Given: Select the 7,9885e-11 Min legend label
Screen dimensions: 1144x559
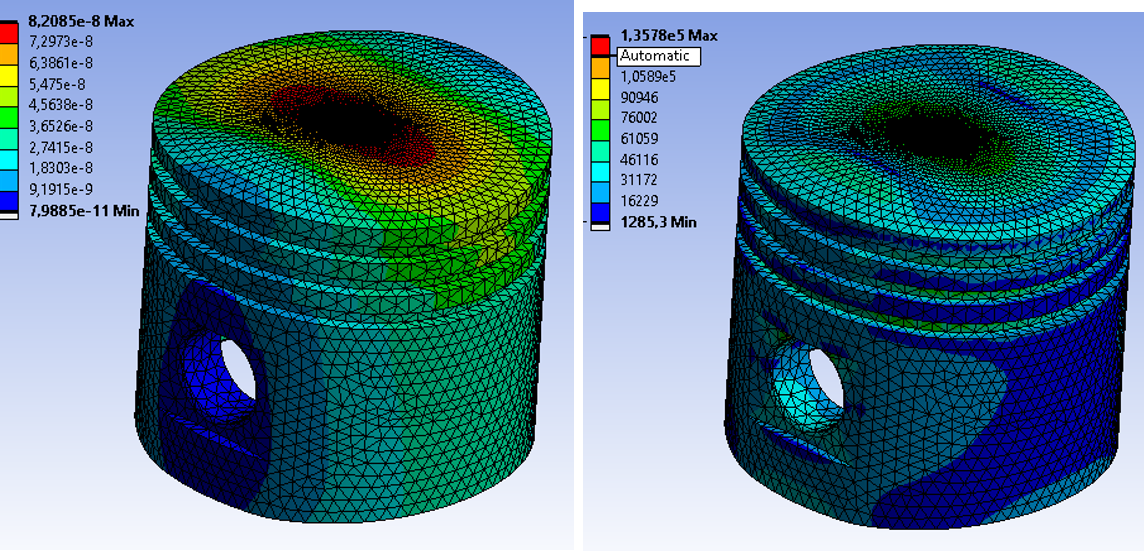Looking at the screenshot, I should [83, 211].
